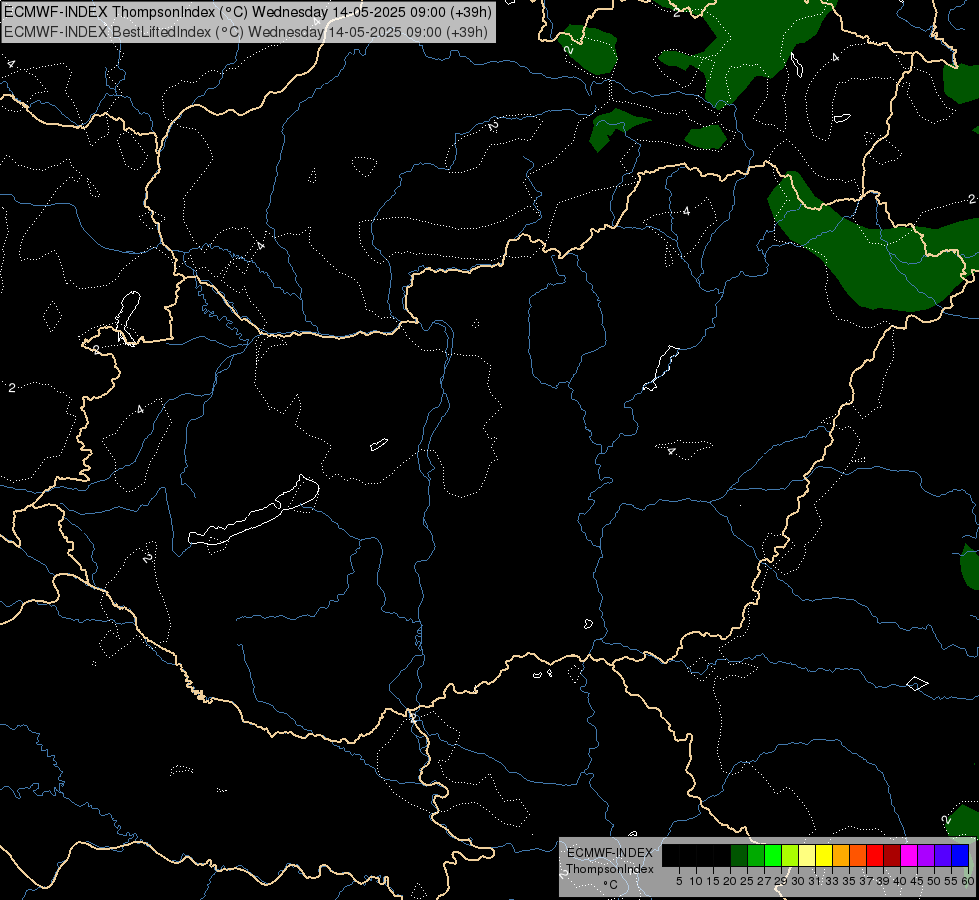Select the orange 33-35 legend swatch
Screen dimensions: 979x900
coord(841,856)
